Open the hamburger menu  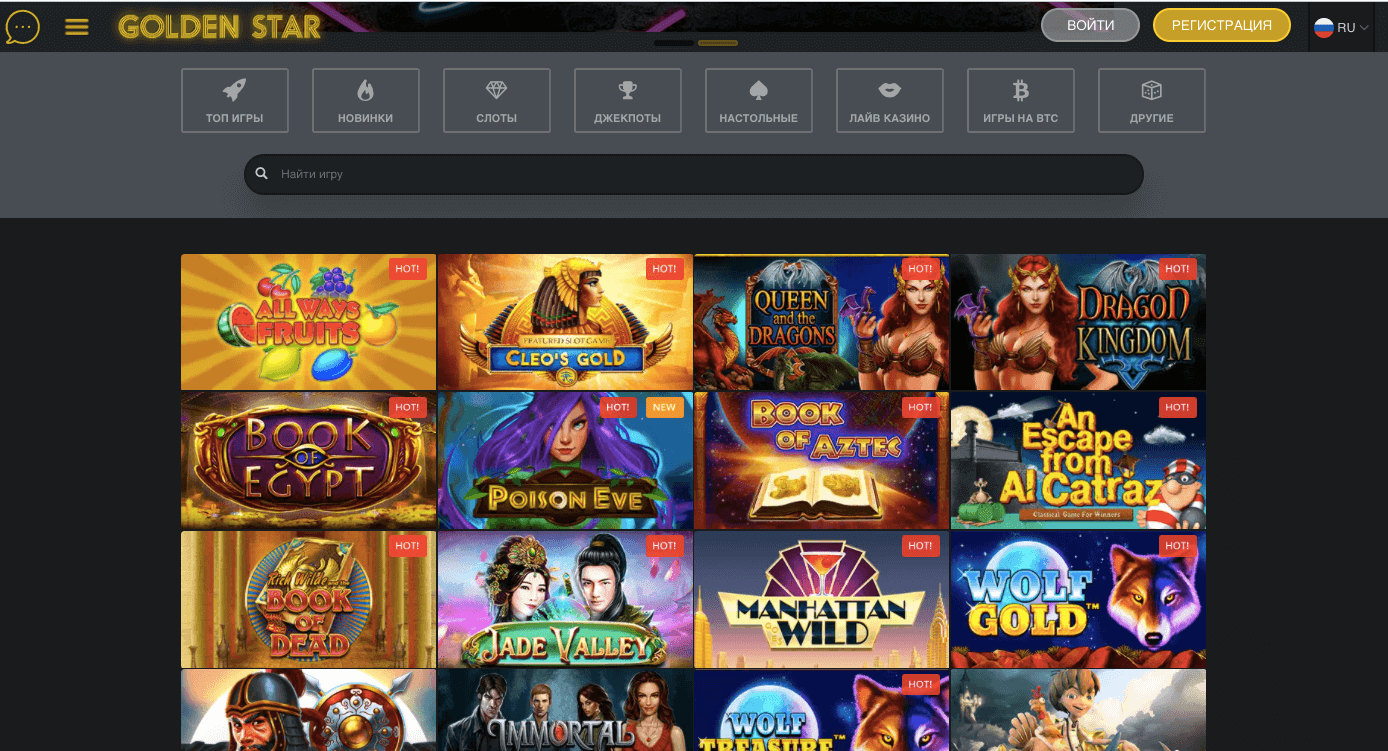(77, 27)
